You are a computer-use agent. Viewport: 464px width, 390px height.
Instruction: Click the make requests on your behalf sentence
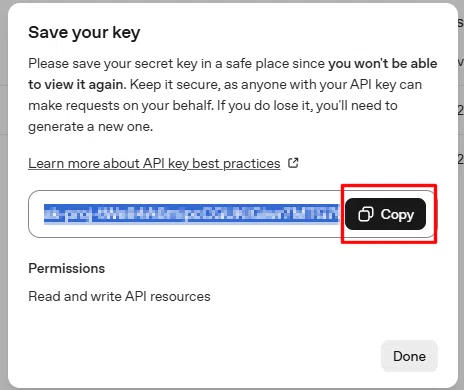tap(120, 106)
